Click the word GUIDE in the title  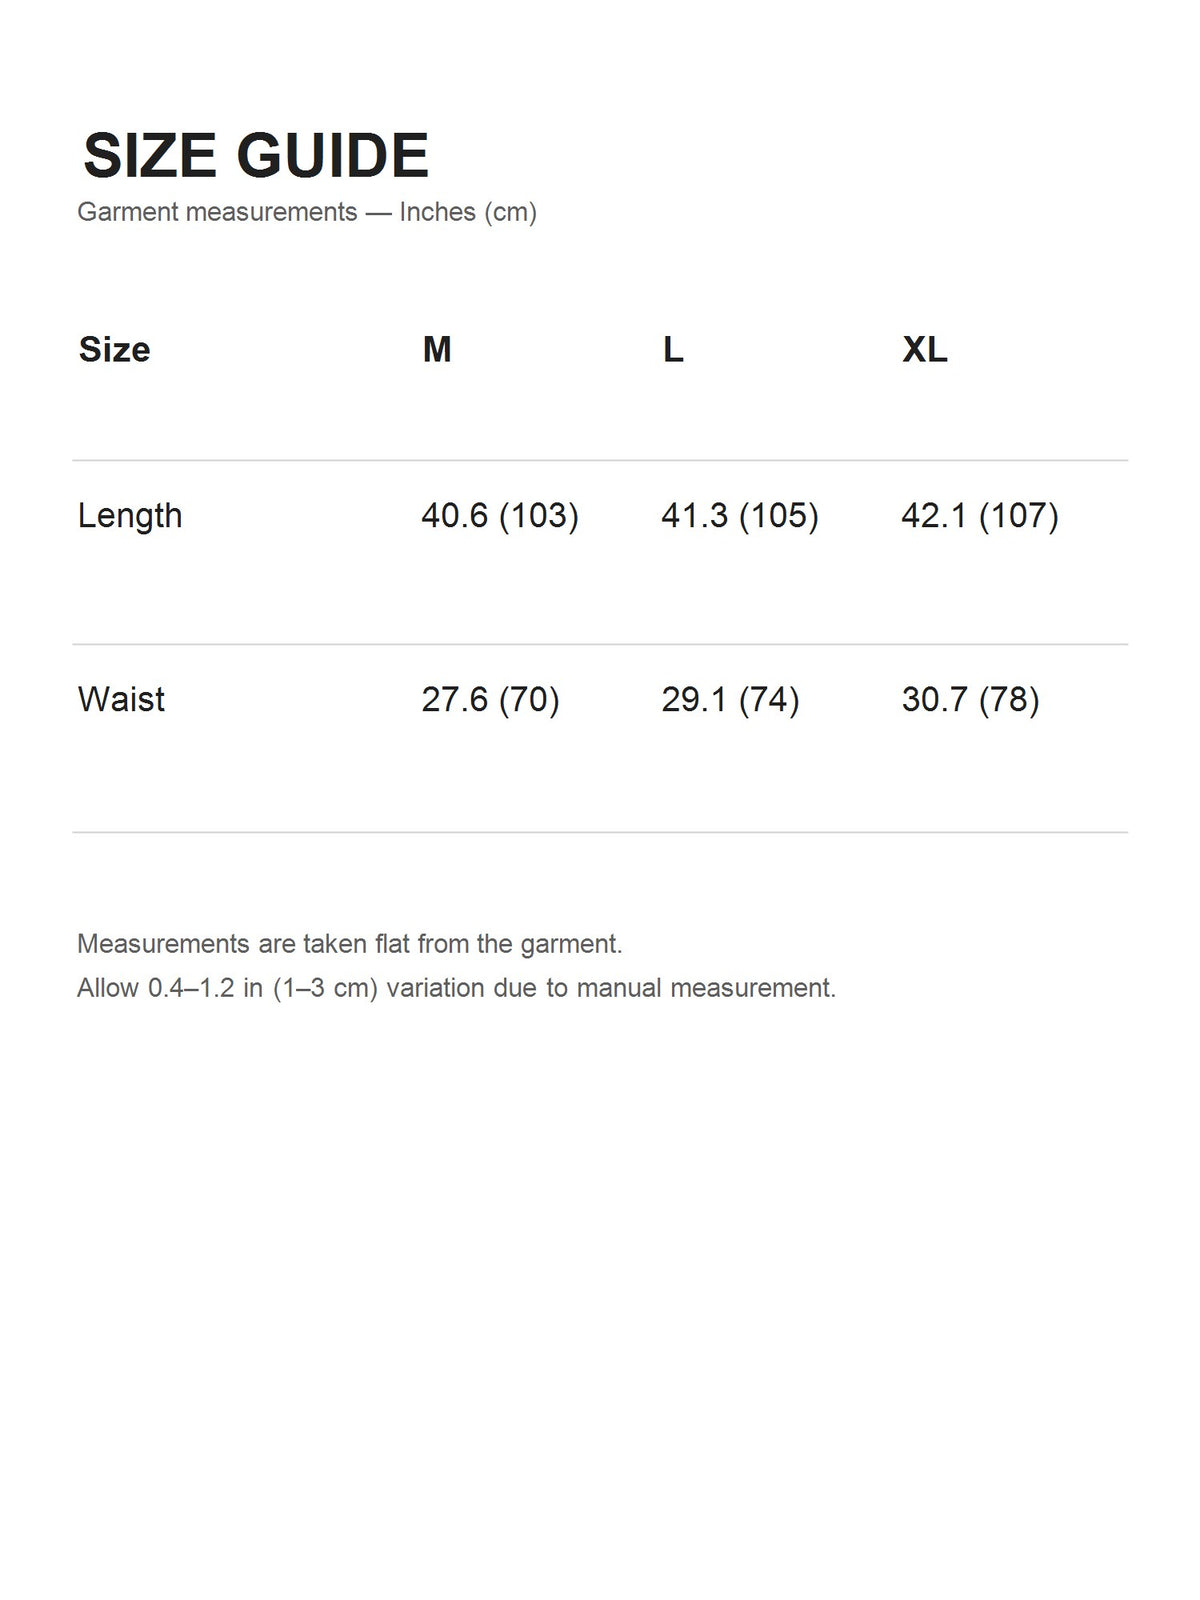pyautogui.click(x=333, y=156)
